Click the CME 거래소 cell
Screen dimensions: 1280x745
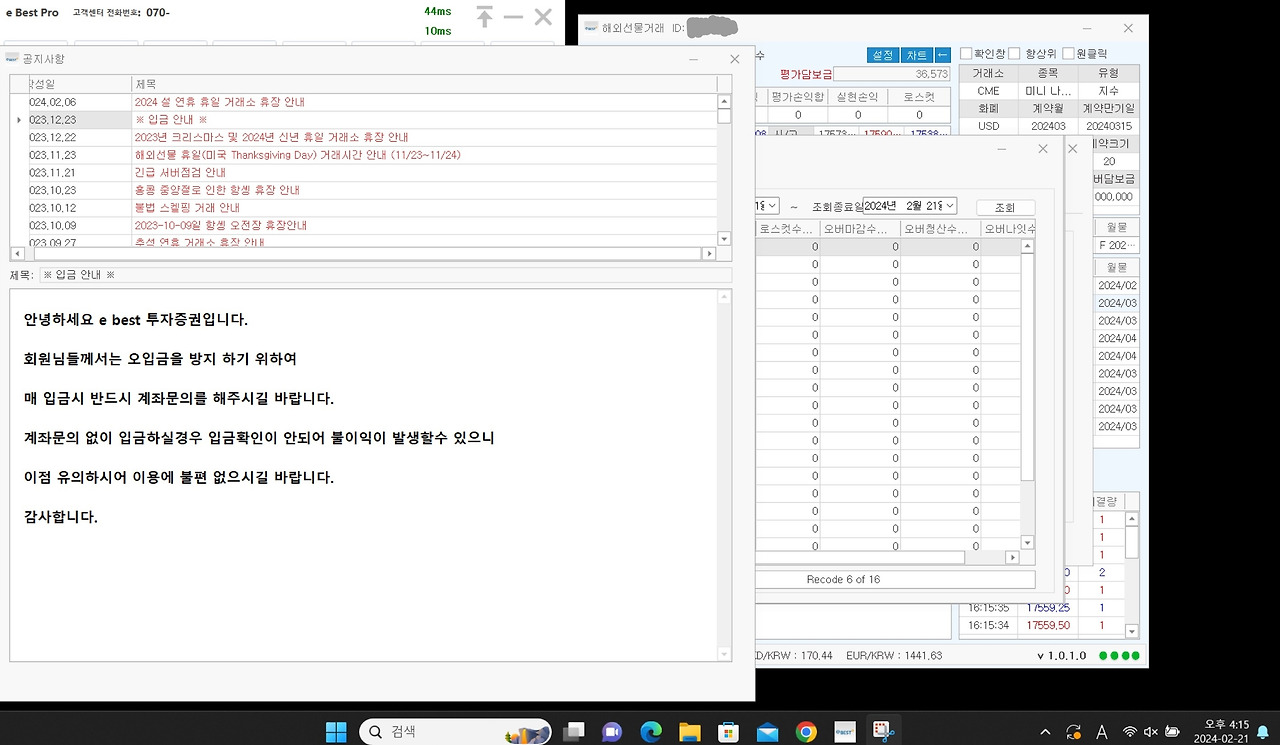click(988, 91)
